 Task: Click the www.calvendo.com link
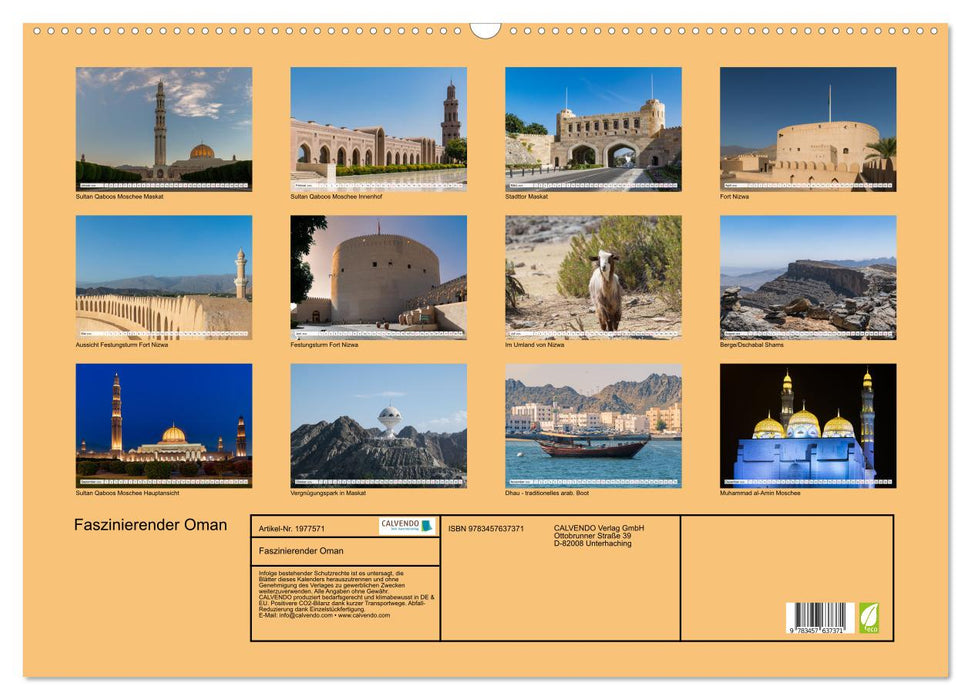coord(363,617)
